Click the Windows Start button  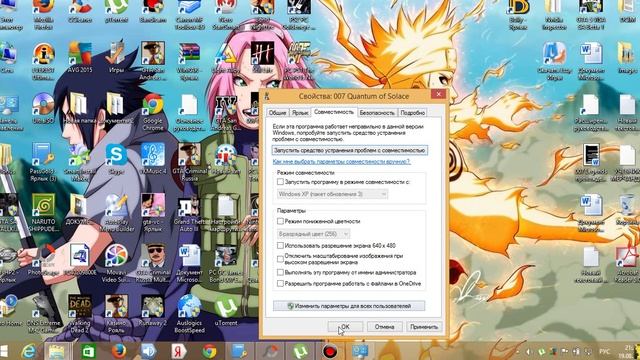coord(4,351)
